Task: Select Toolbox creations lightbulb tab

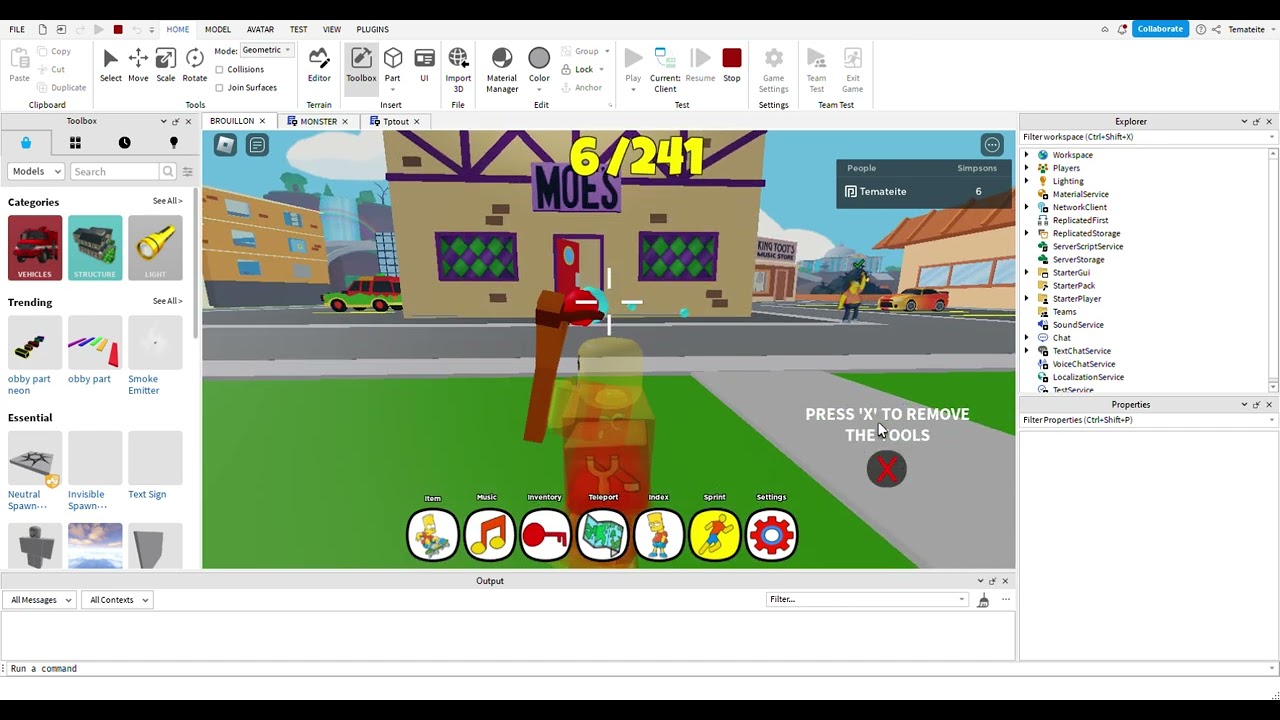Action: (x=173, y=143)
